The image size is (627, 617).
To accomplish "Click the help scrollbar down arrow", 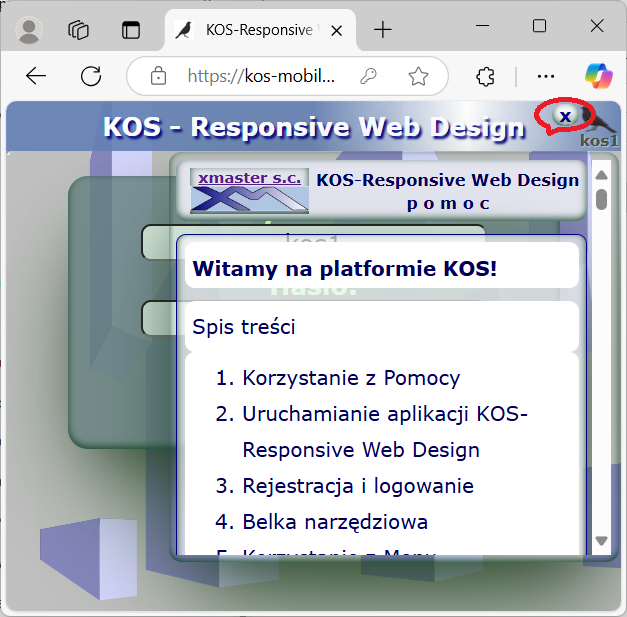I will pyautogui.click(x=601, y=541).
